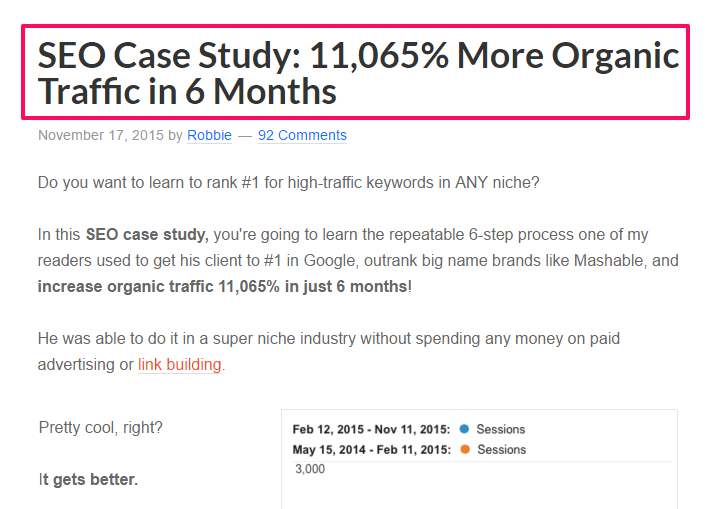Click bold 'increase organic traffic 11,065%' text
Screen dimensions: 725x509
(159, 287)
